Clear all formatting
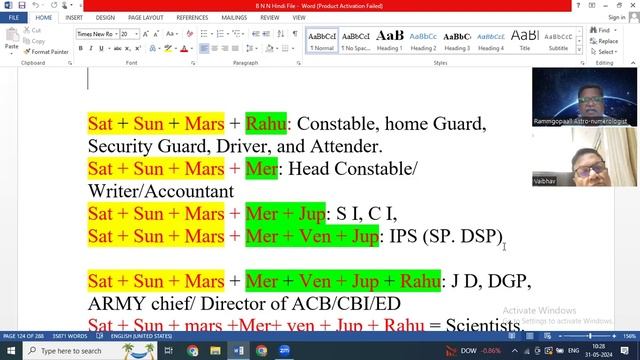640x360 pixels. tap(189, 34)
